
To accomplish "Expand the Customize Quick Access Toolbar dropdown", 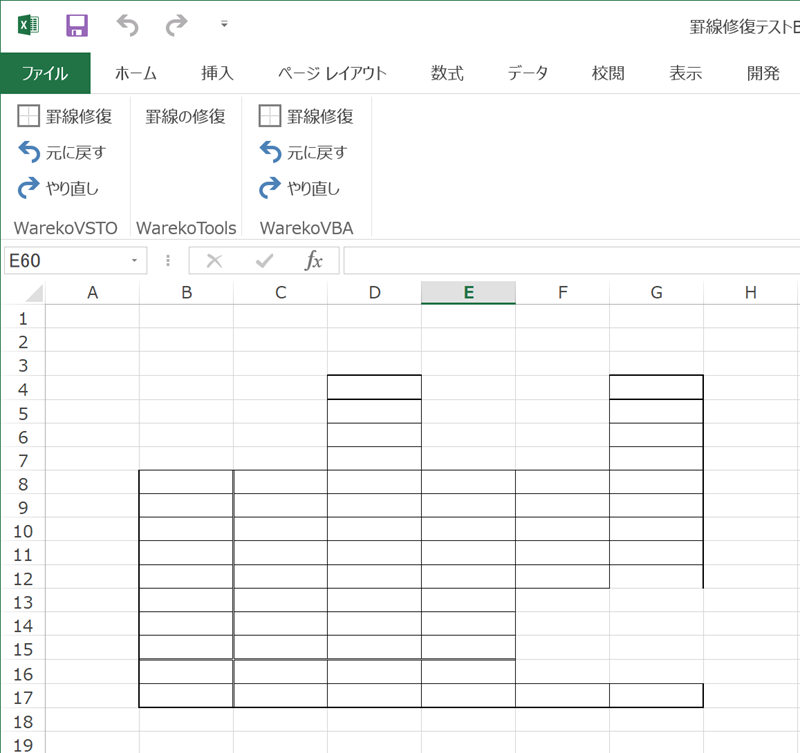I will point(224,24).
